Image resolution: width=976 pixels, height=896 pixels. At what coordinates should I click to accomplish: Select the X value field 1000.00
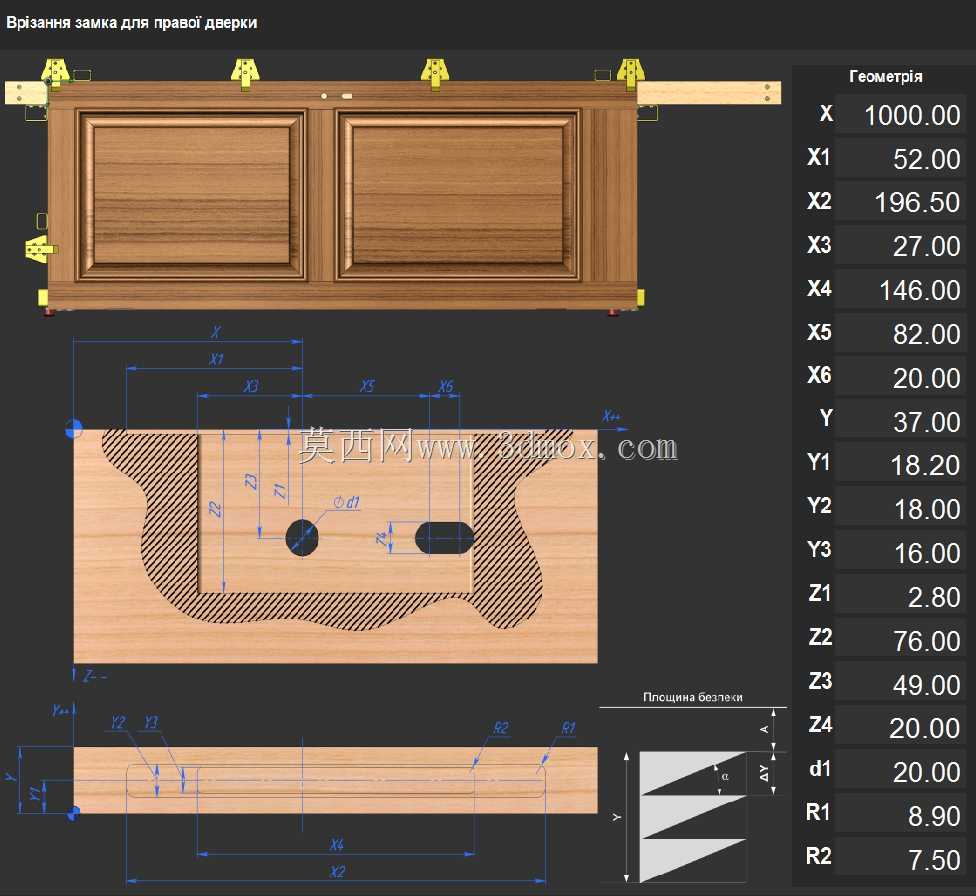click(x=900, y=115)
